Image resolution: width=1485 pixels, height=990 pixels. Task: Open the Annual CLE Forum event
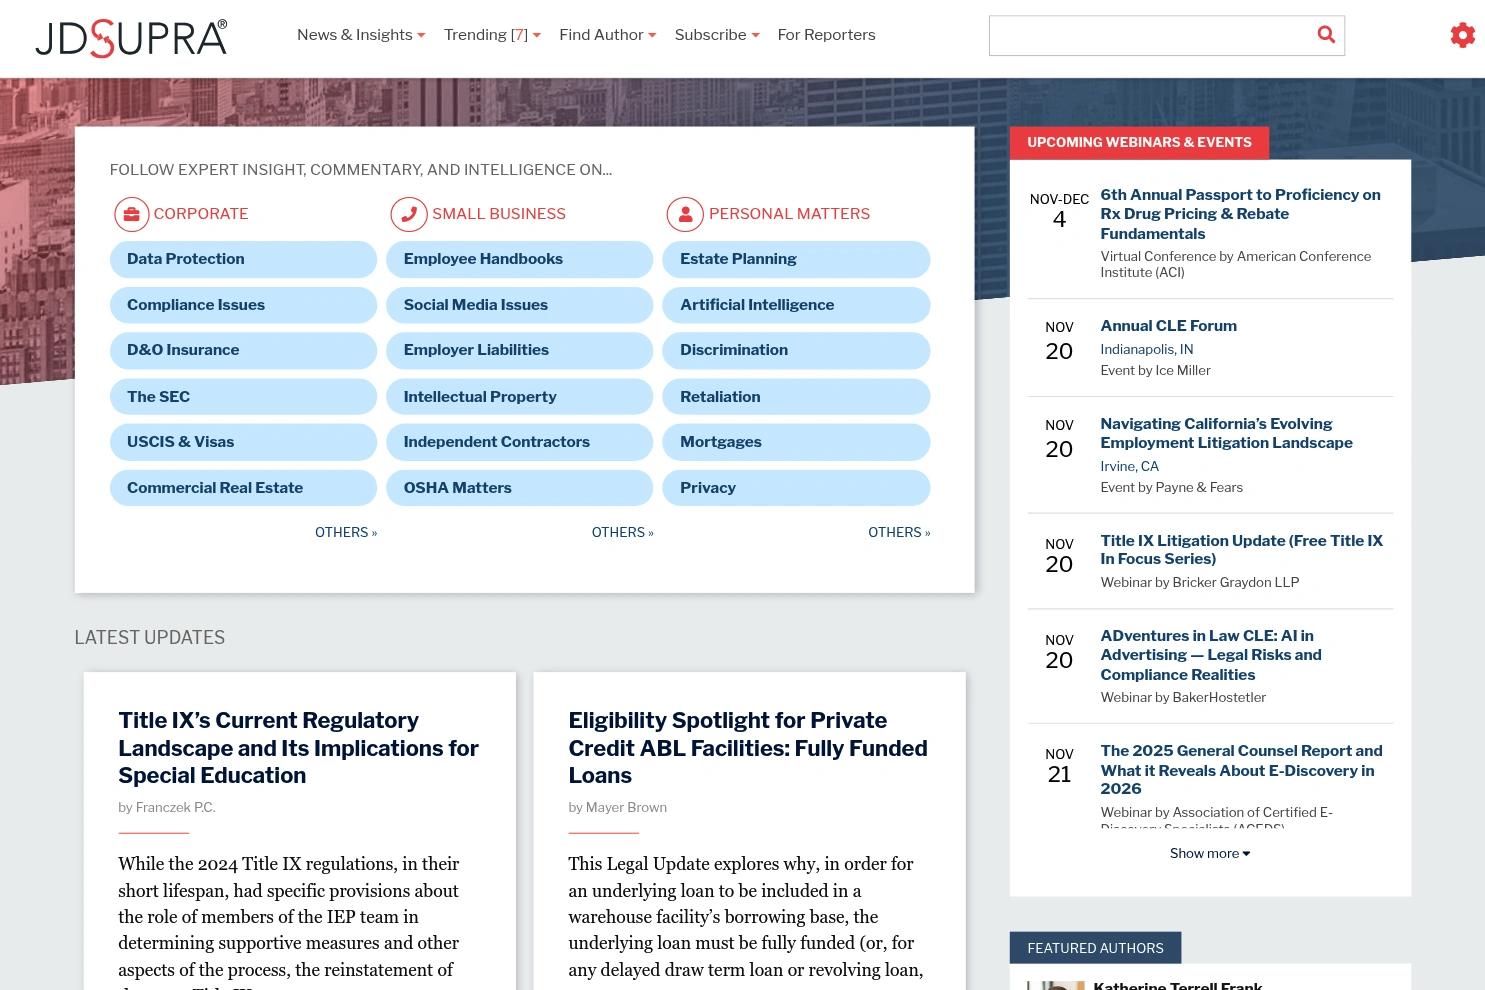[1168, 326]
